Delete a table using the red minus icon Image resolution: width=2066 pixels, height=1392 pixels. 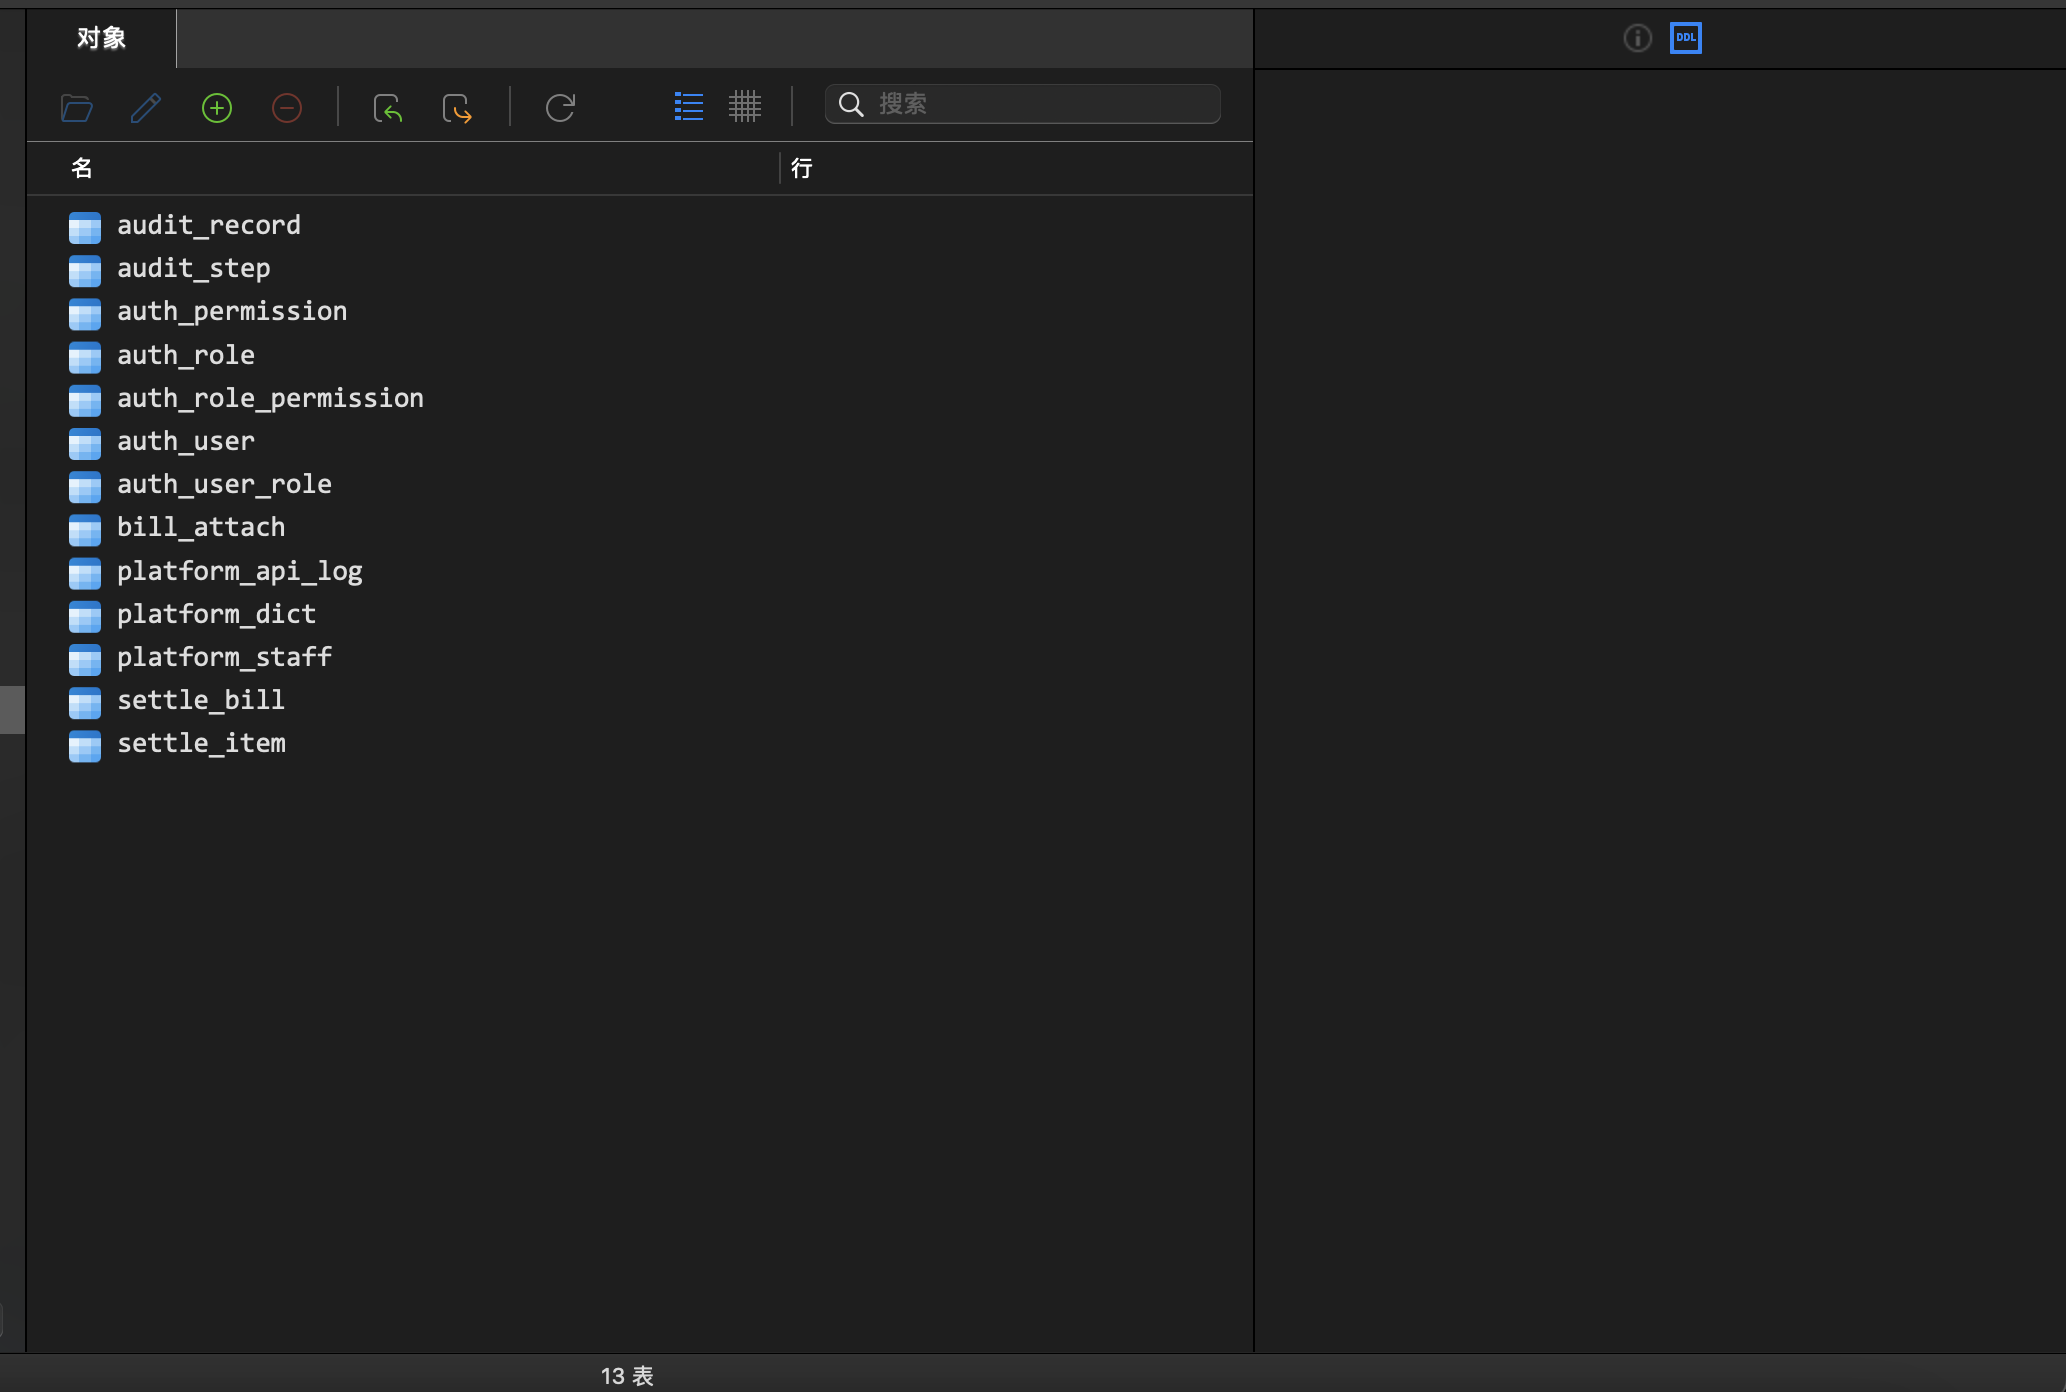(x=287, y=107)
